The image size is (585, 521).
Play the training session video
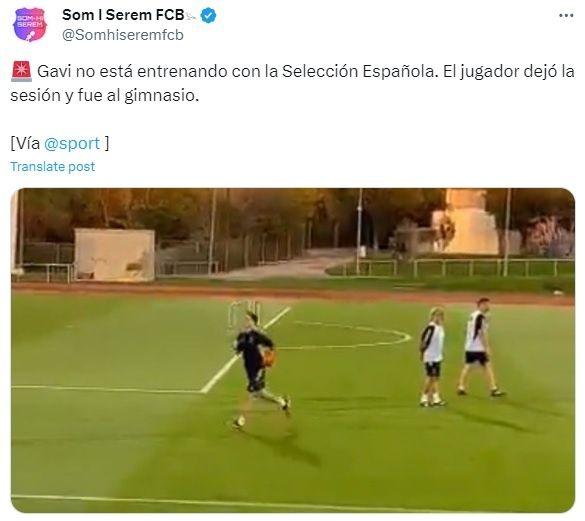[293, 350]
